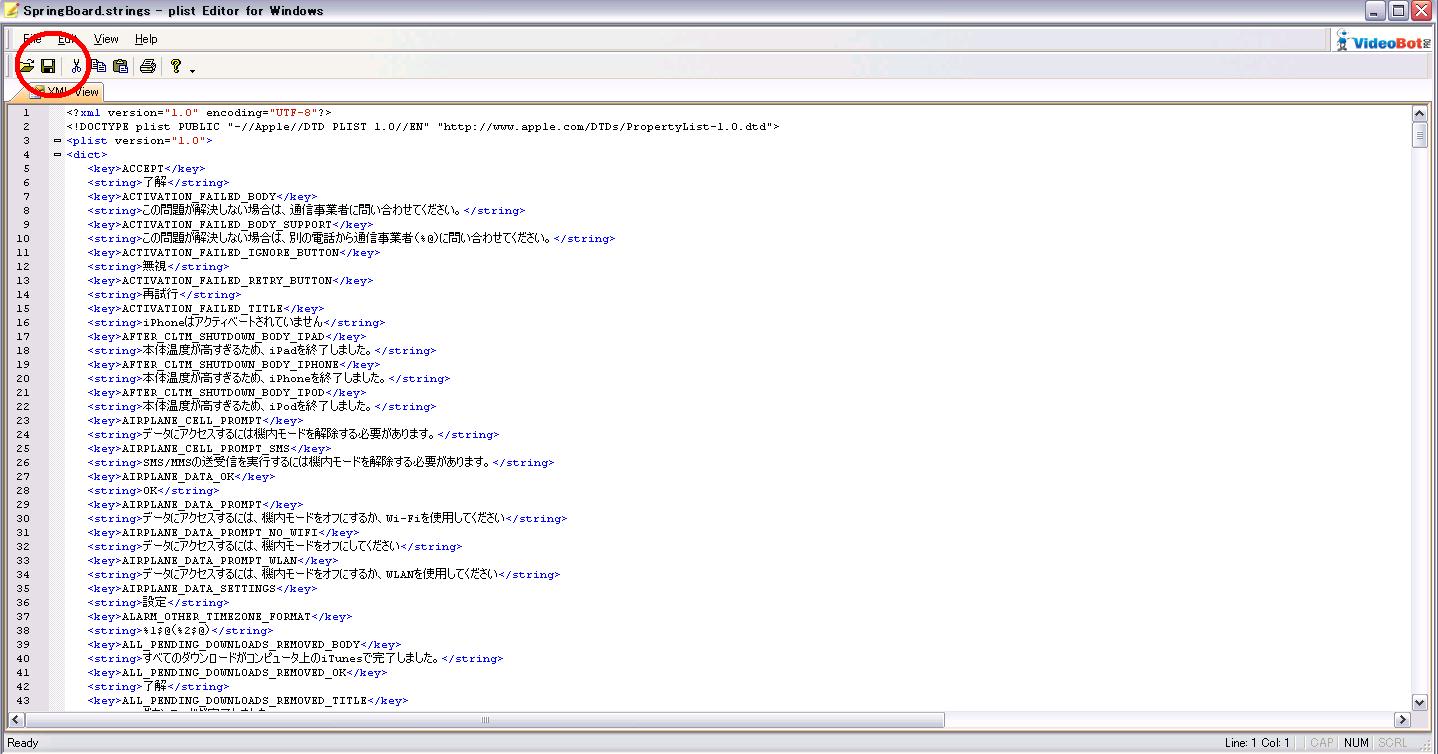Open the toolbar options dropdown arrow
Image resolution: width=1438 pixels, height=754 pixels.
(x=192, y=70)
